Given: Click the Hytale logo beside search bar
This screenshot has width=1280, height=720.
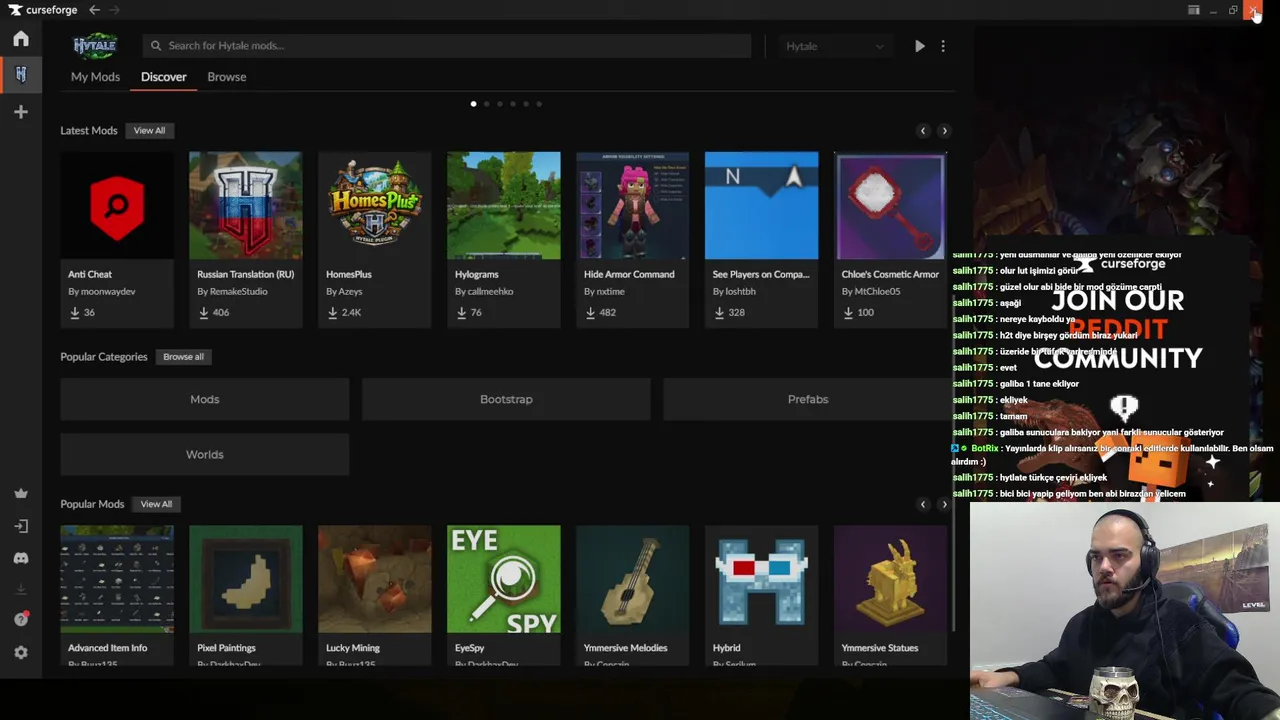Looking at the screenshot, I should click(95, 46).
